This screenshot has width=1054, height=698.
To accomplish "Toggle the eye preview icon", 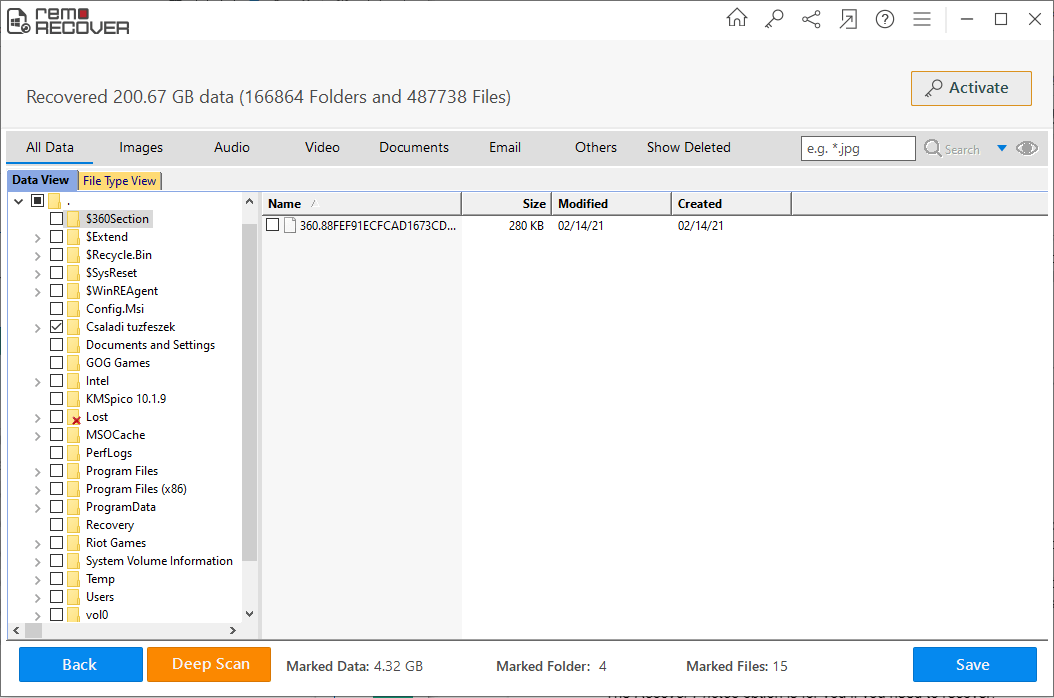I will coord(1027,148).
